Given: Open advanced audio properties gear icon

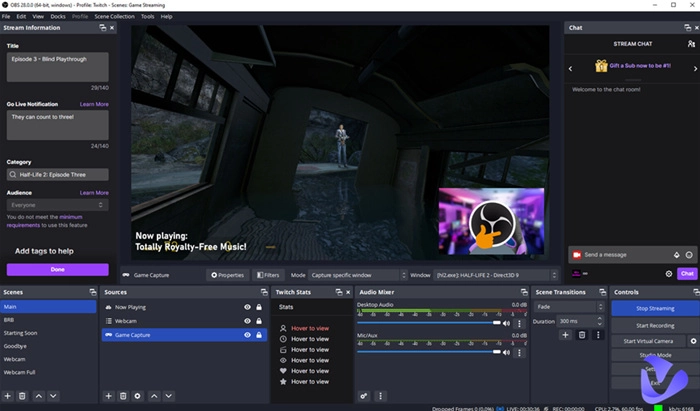Looking at the screenshot, I should click(364, 396).
